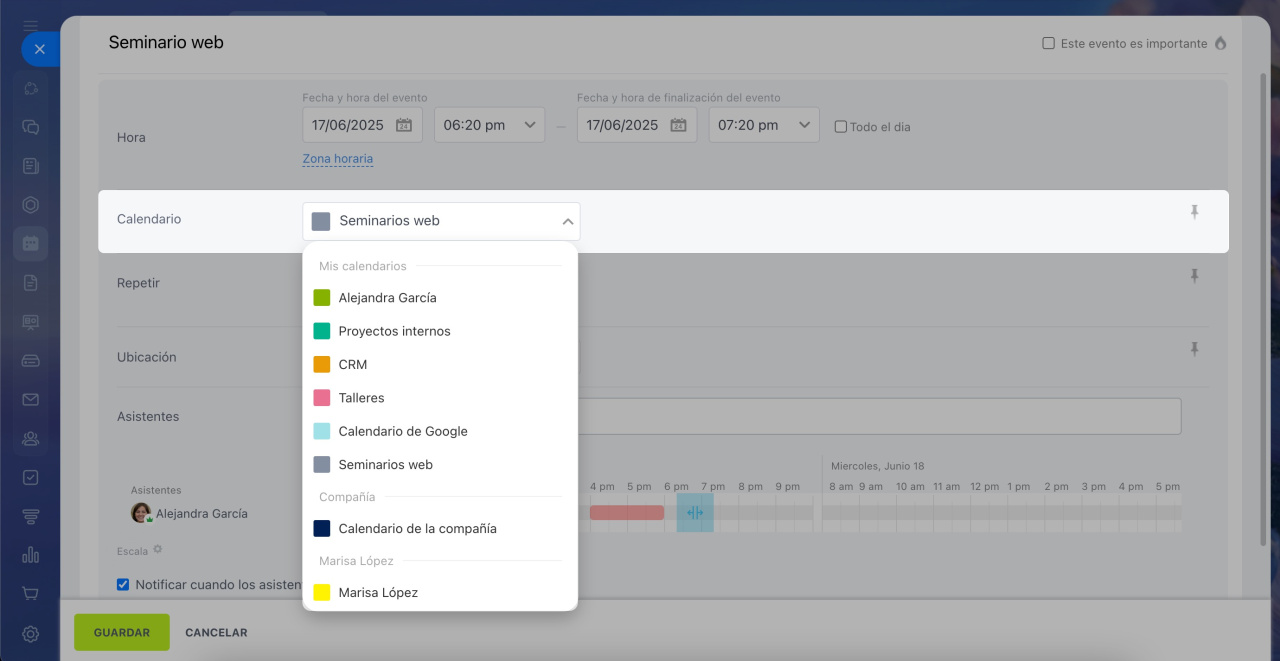Open the end date calendar picker icon

pos(678,125)
